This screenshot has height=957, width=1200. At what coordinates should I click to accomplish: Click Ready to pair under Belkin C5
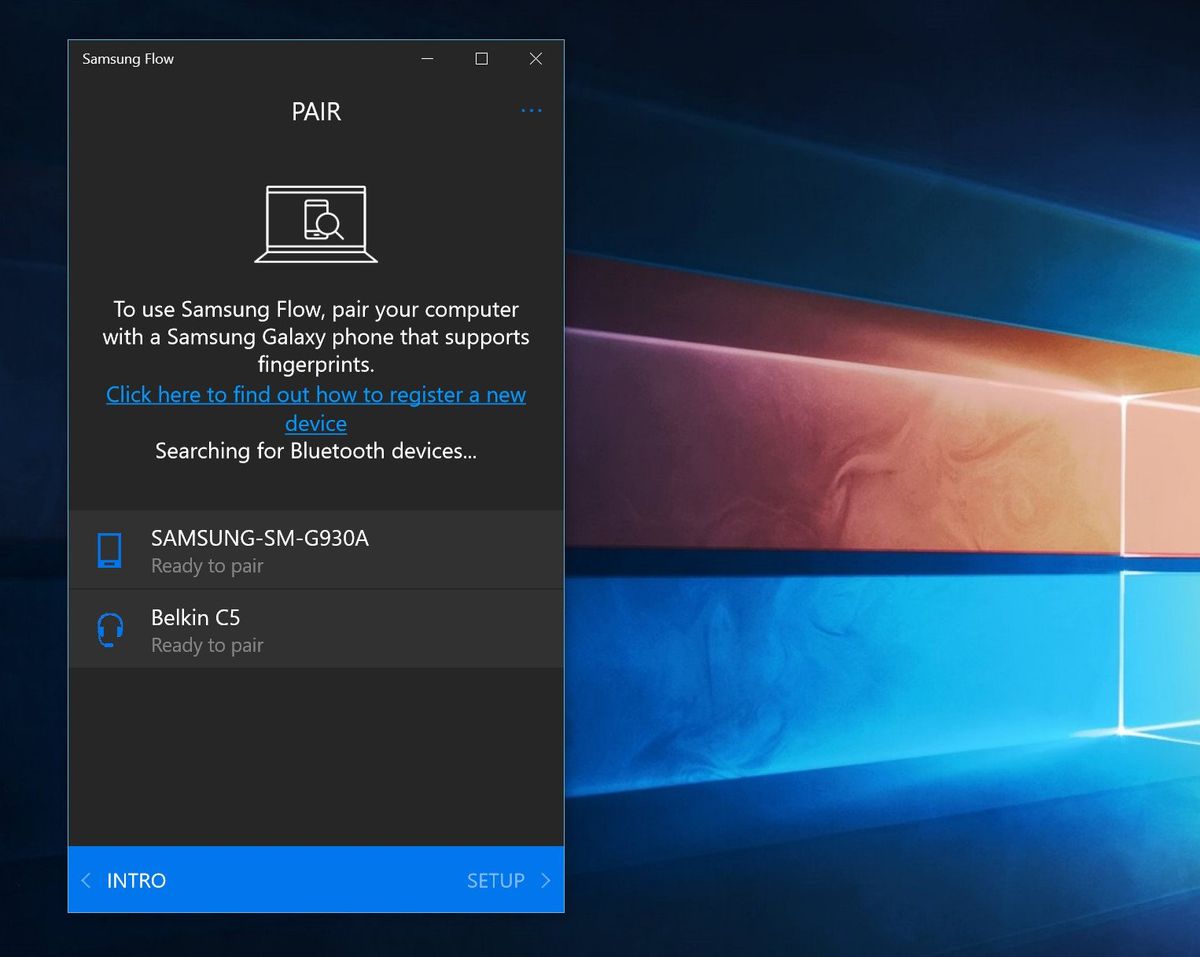pos(207,645)
